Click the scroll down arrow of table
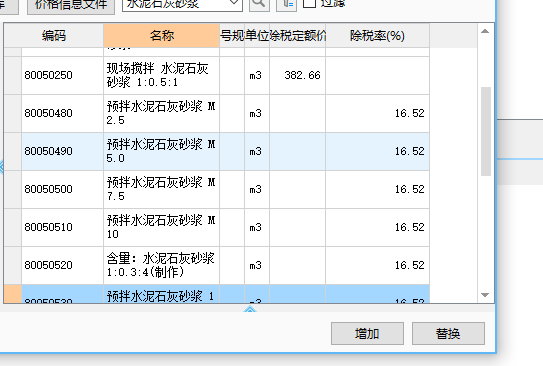This screenshot has width=543, height=366. 485,295
